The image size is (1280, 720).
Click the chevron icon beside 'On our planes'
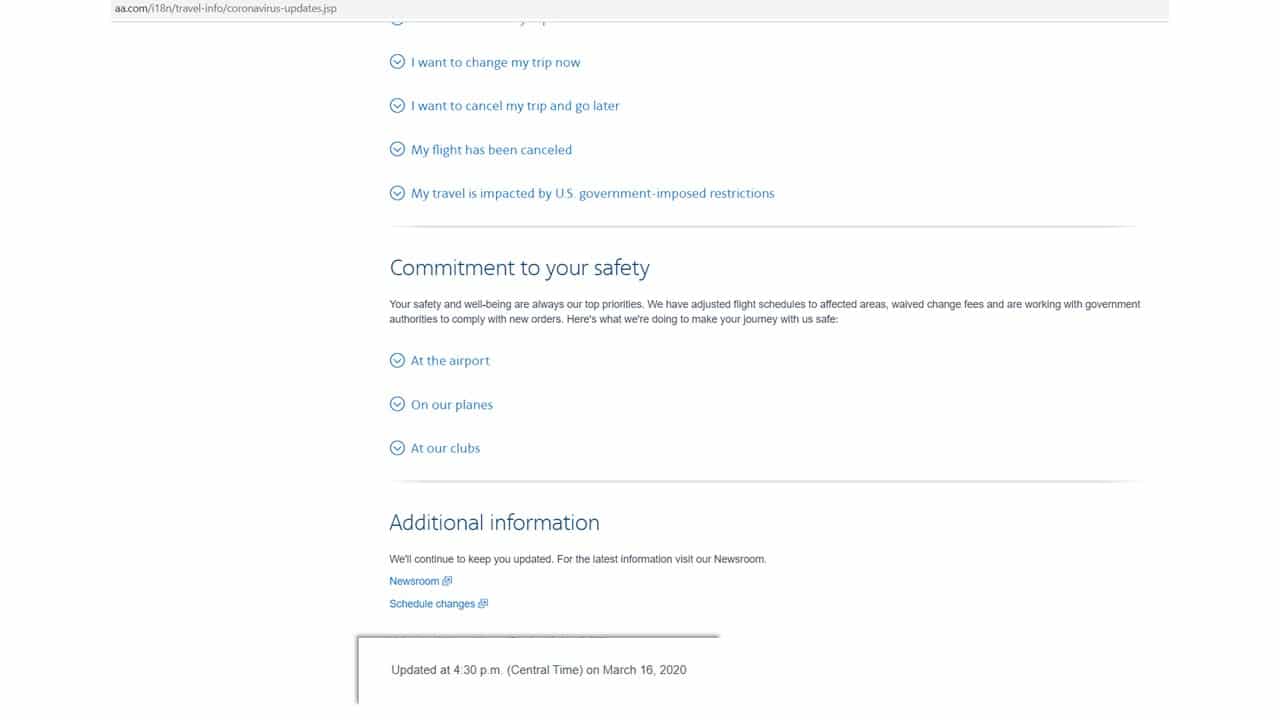point(397,405)
